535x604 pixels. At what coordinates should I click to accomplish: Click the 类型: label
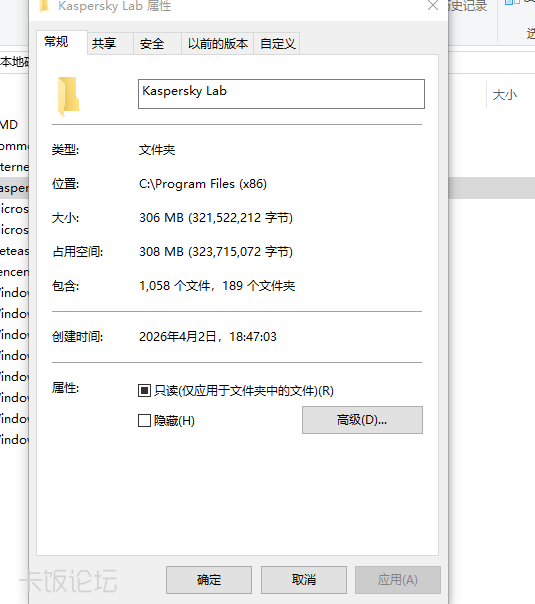65,150
